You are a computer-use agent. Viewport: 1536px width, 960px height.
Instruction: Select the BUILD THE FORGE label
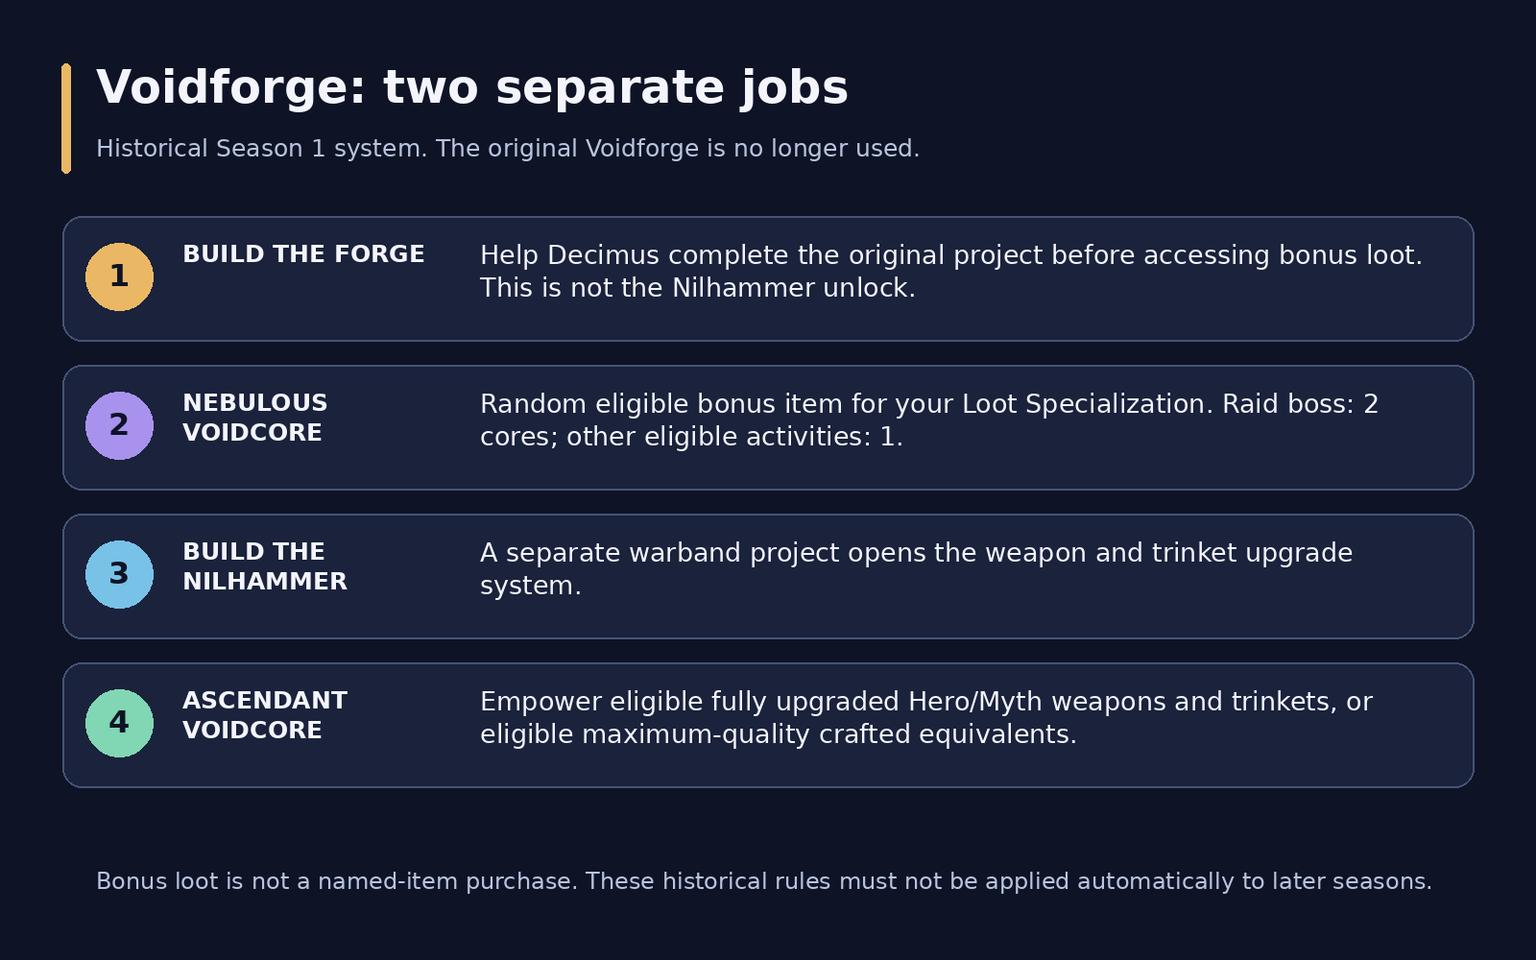303,254
